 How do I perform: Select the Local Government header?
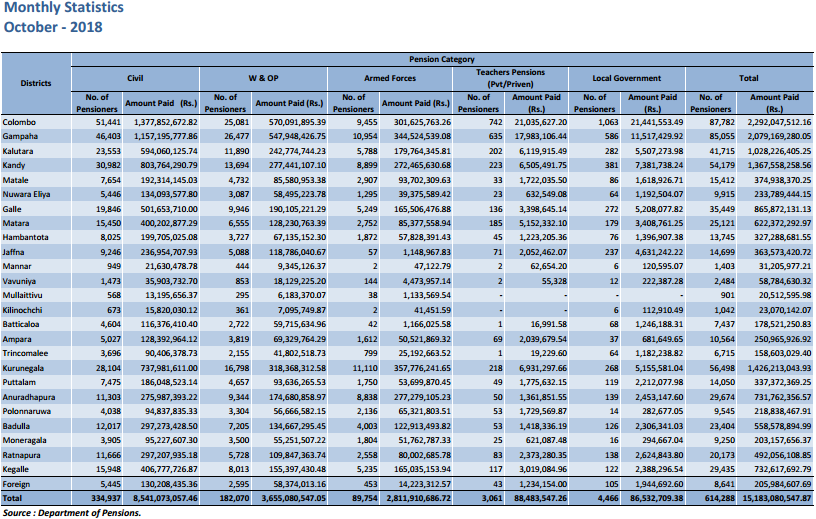(x=627, y=78)
